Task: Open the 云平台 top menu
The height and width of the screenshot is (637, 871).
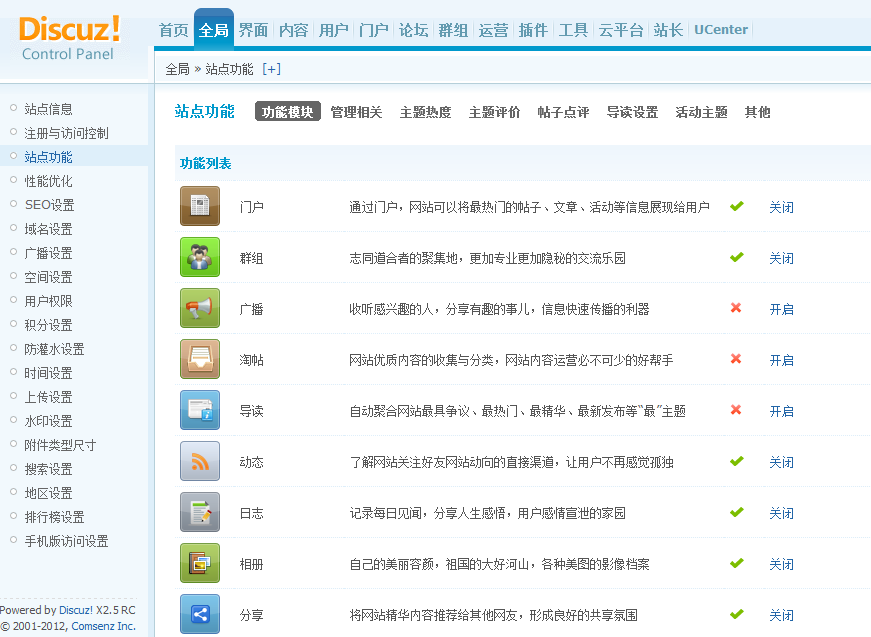Action: (x=621, y=30)
